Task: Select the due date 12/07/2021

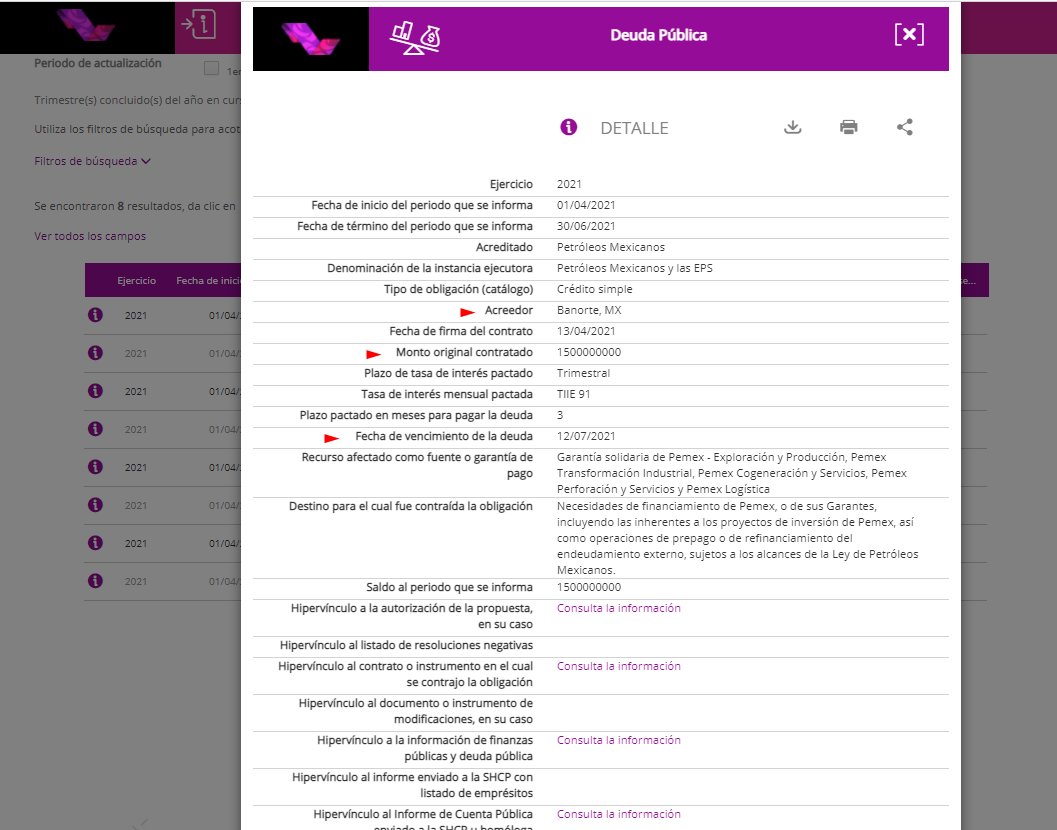Action: click(x=586, y=436)
